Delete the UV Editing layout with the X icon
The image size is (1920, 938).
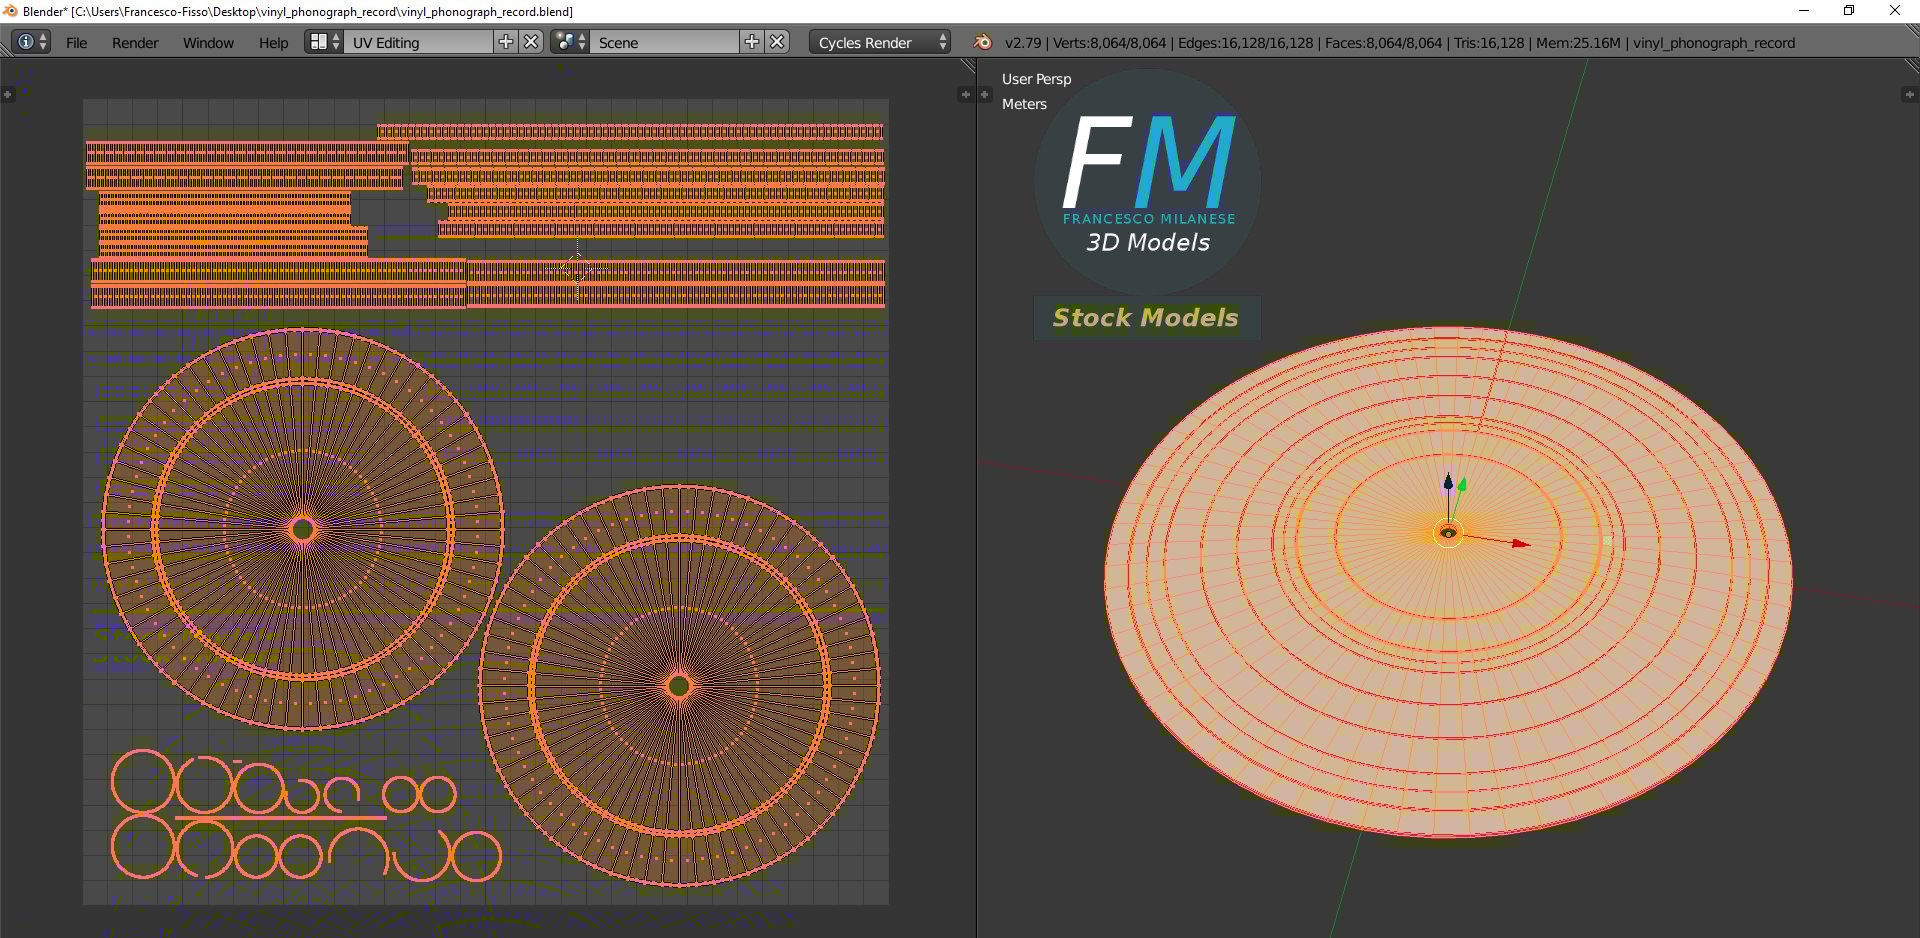pyautogui.click(x=531, y=42)
